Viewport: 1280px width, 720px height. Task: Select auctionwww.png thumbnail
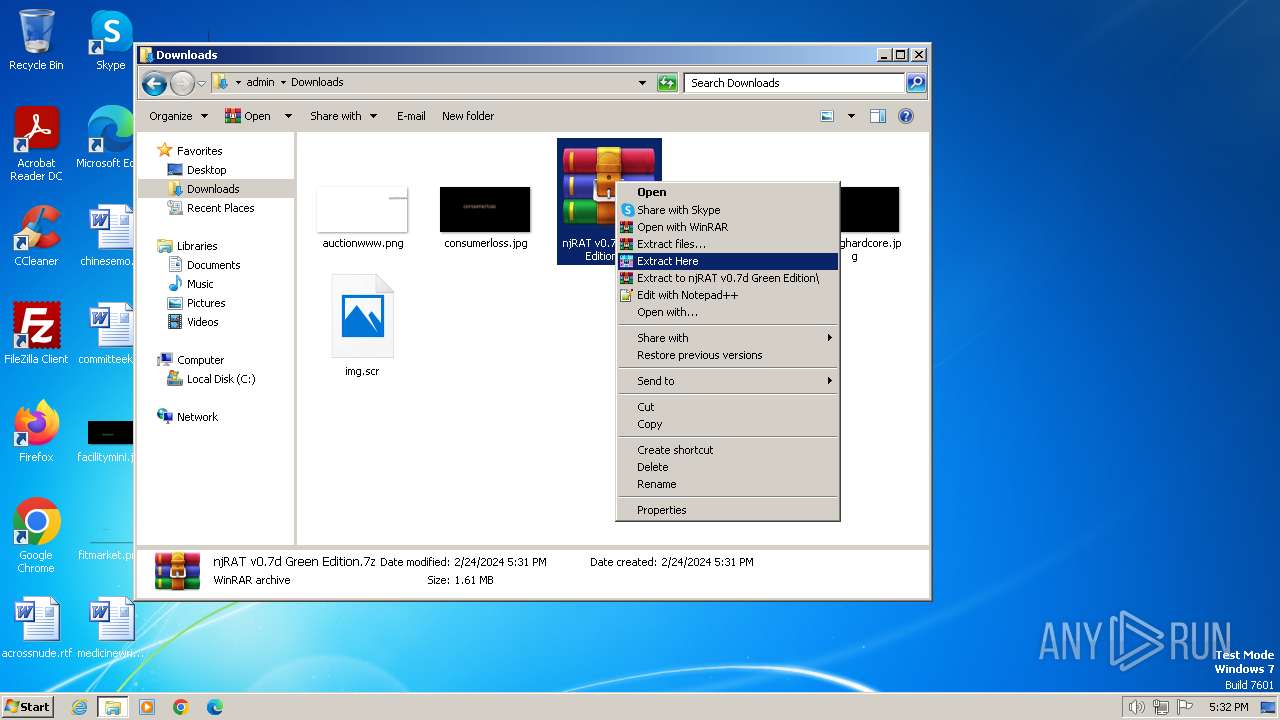tap(363, 217)
